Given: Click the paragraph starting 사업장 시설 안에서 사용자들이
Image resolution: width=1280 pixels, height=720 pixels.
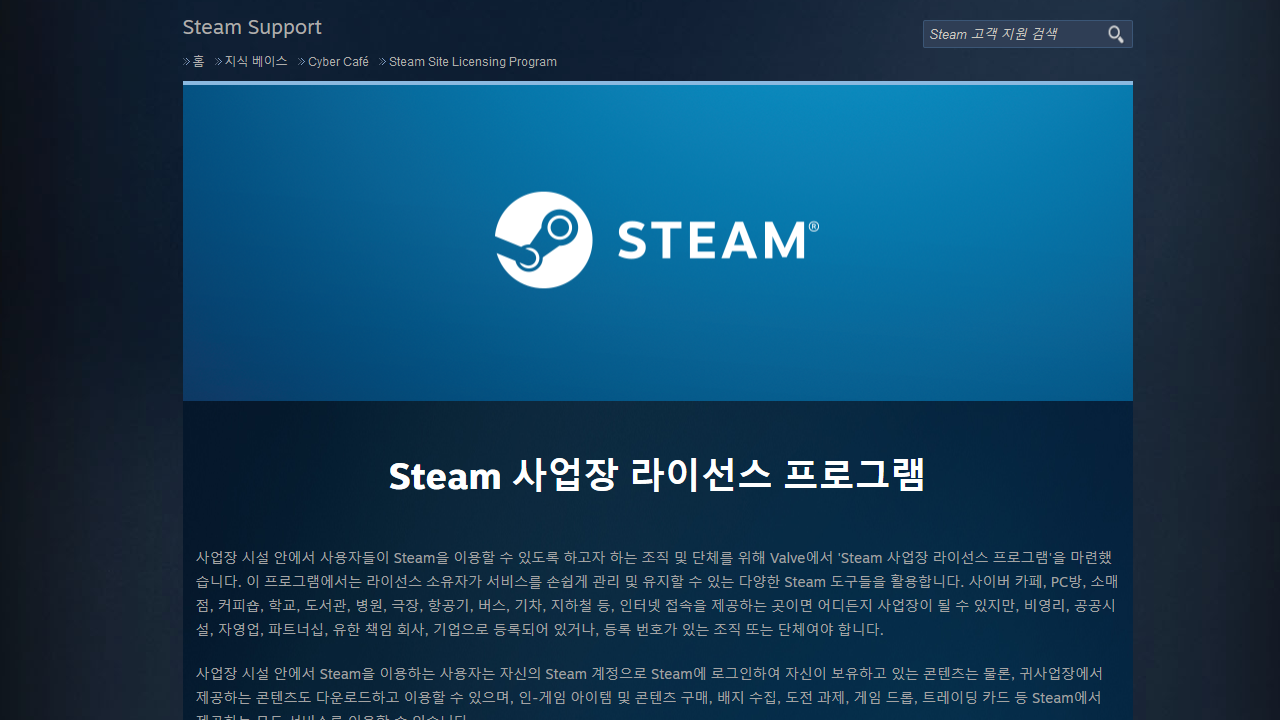Looking at the screenshot, I should pos(657,594).
